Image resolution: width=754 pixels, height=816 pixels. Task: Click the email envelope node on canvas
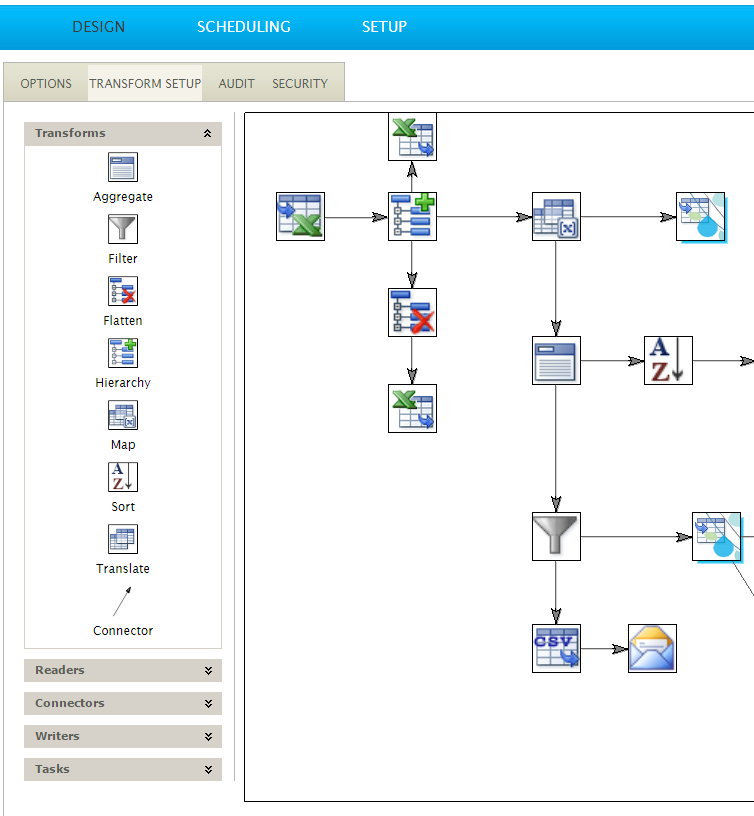(x=652, y=648)
